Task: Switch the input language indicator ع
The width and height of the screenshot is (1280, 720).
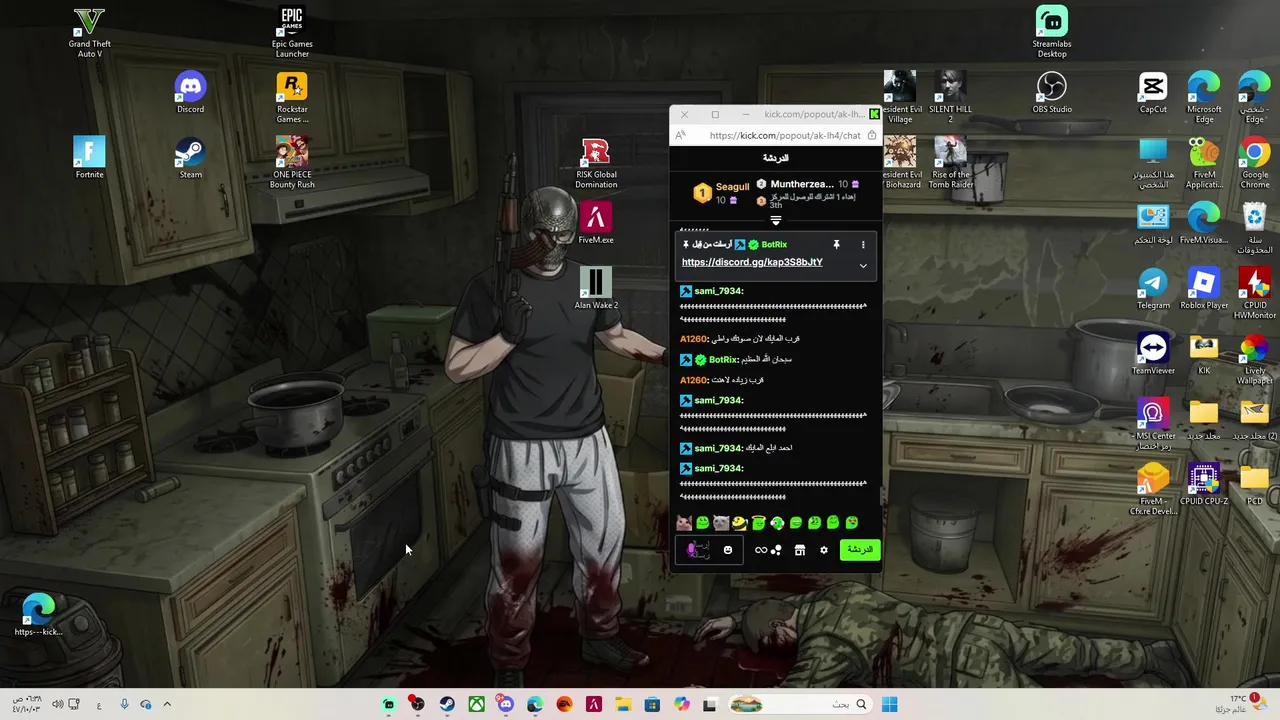Action: click(x=99, y=705)
